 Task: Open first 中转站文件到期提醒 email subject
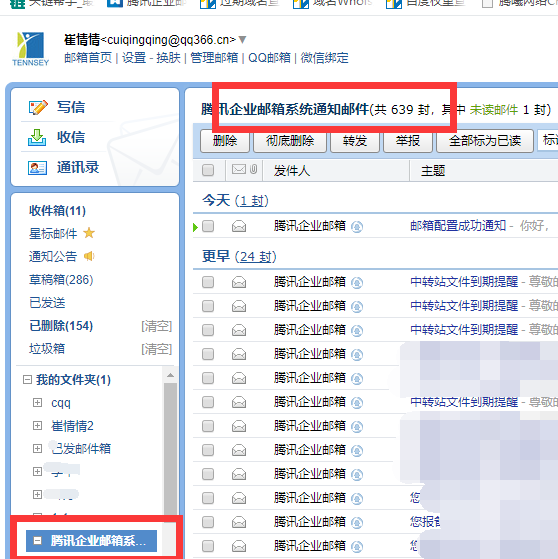464,282
